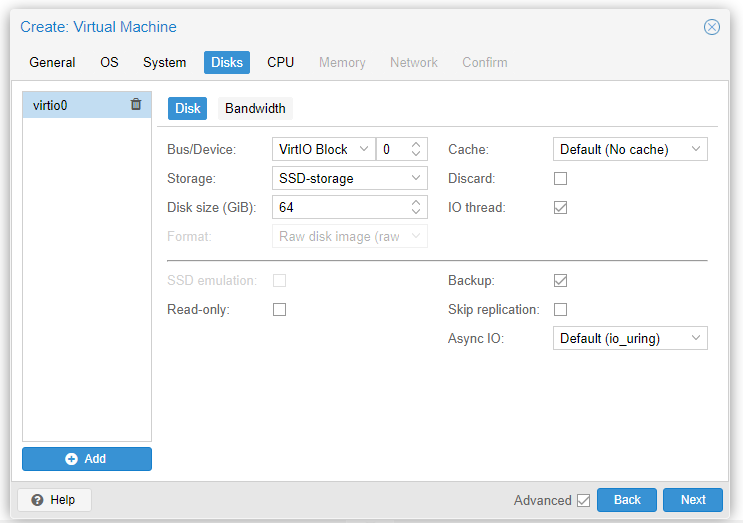The width and height of the screenshot is (743, 523).
Task: Decrease disk size with down arrow
Action: coord(416,212)
